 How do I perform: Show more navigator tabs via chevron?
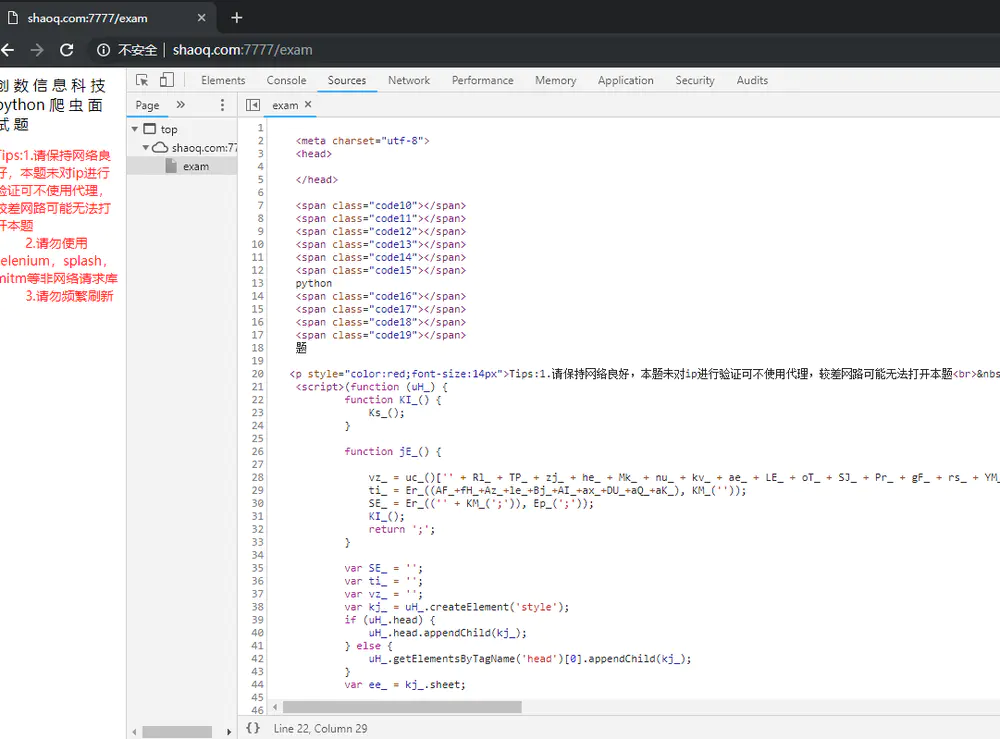(x=181, y=105)
